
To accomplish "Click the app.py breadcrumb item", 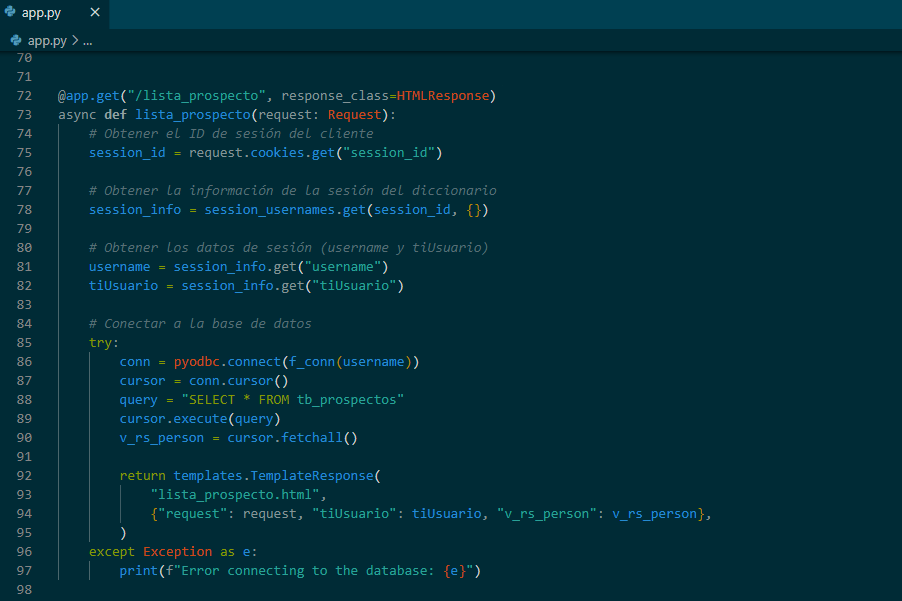I will [x=47, y=41].
